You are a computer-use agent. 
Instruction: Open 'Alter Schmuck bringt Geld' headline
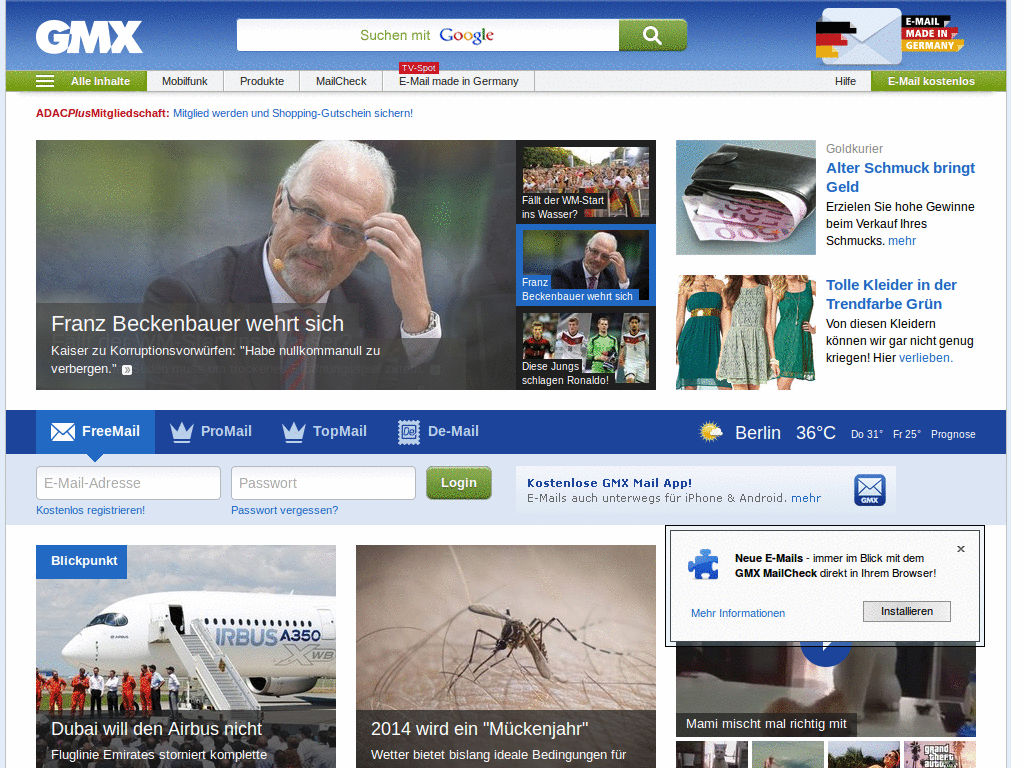pos(901,177)
